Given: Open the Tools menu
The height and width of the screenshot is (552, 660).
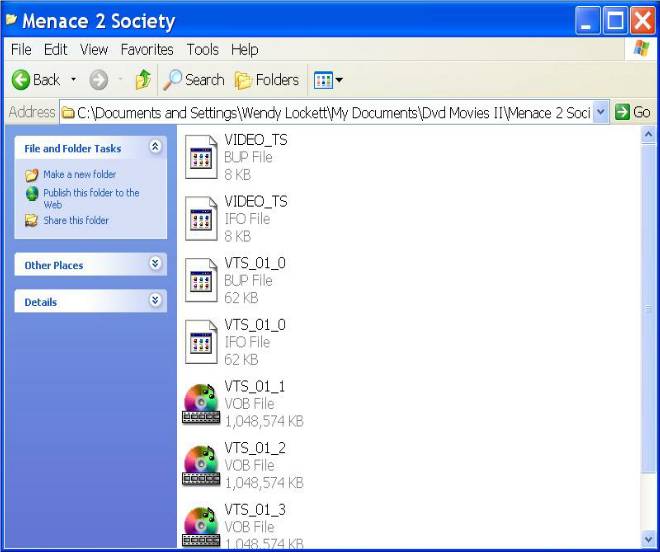Looking at the screenshot, I should click(x=202, y=50).
